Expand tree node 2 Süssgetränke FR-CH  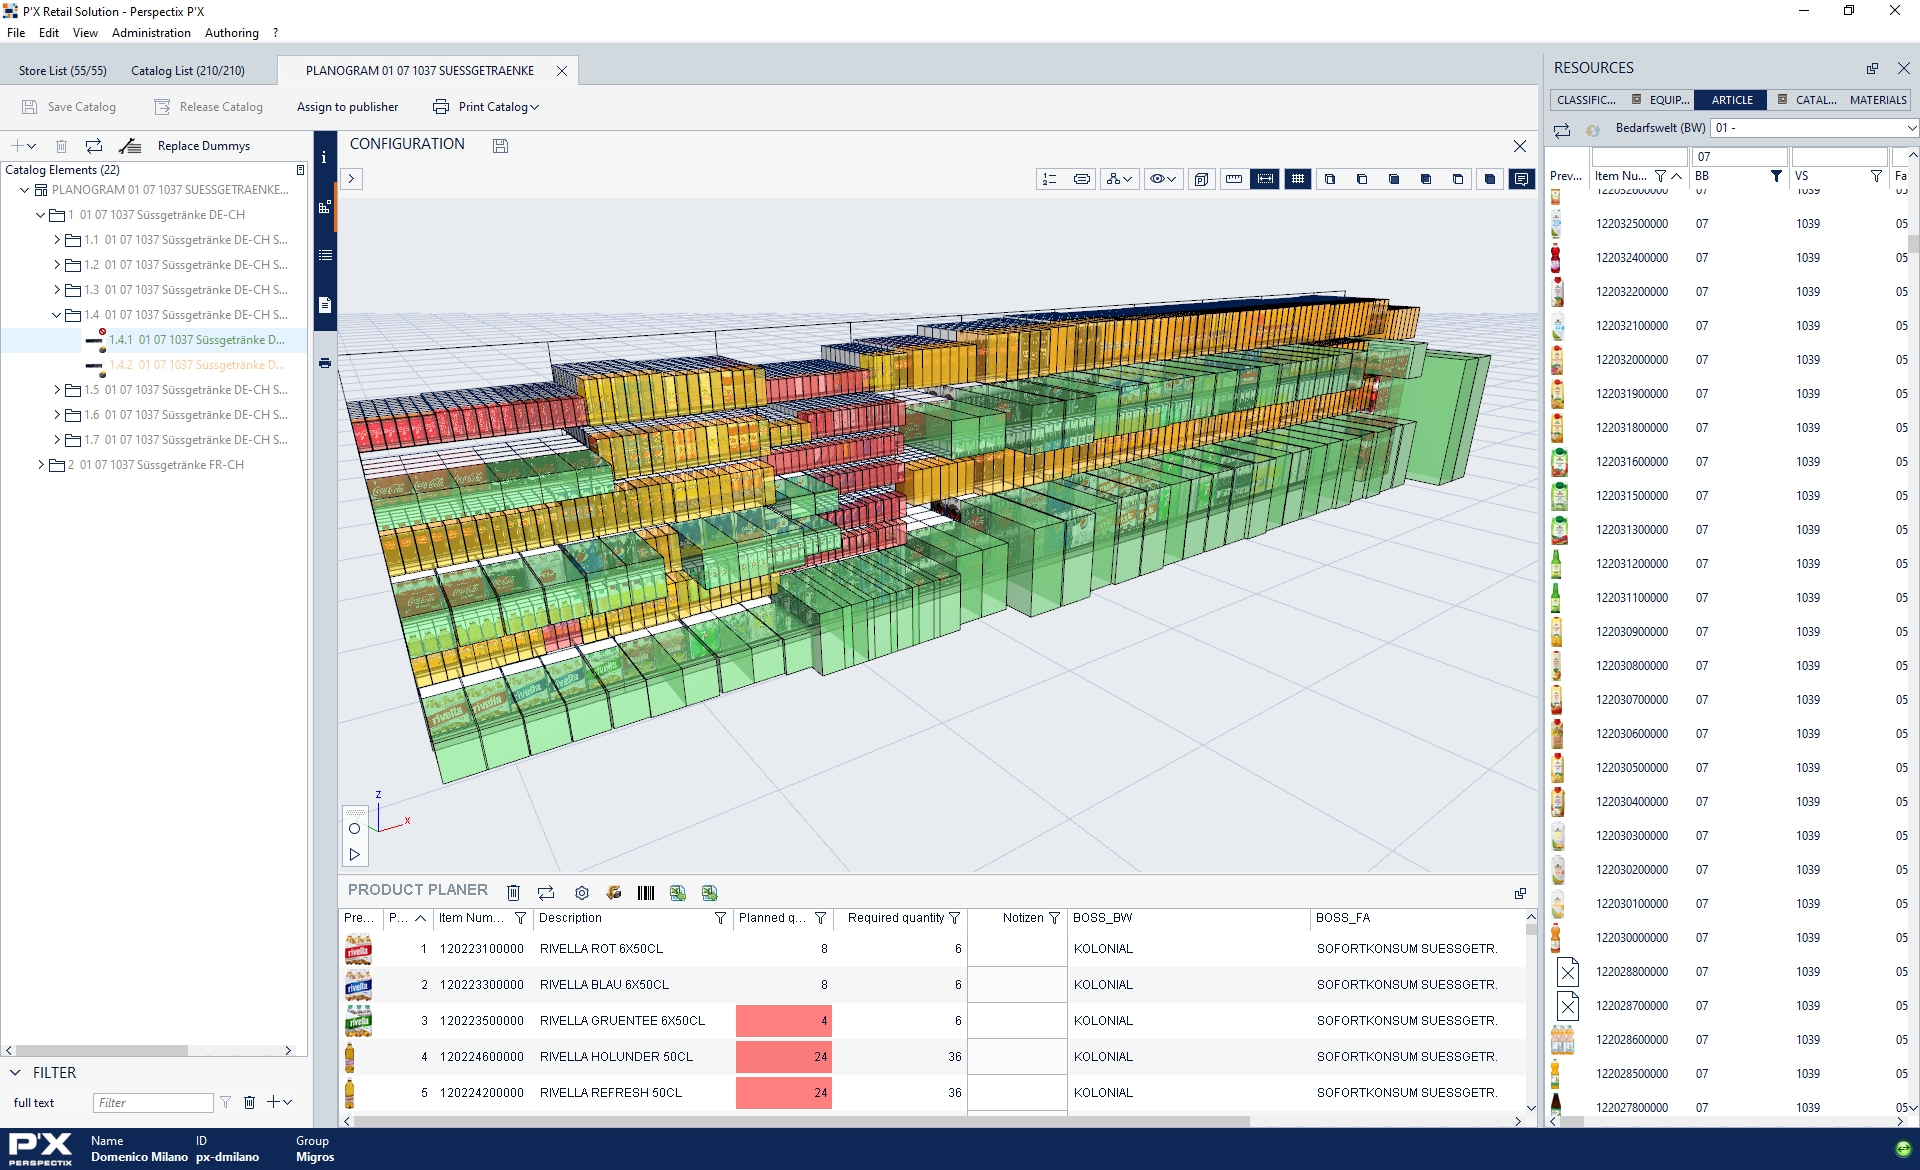tap(41, 465)
